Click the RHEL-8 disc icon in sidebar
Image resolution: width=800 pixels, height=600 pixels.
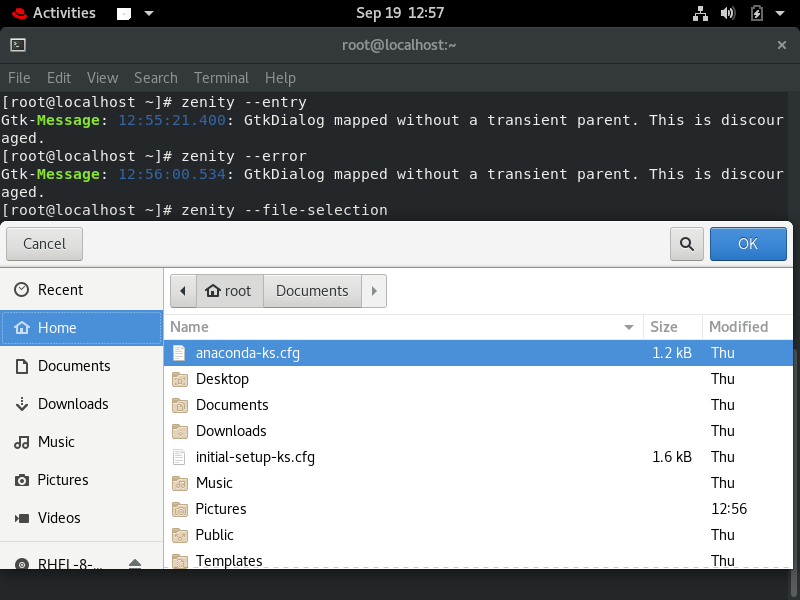pyautogui.click(x=22, y=564)
